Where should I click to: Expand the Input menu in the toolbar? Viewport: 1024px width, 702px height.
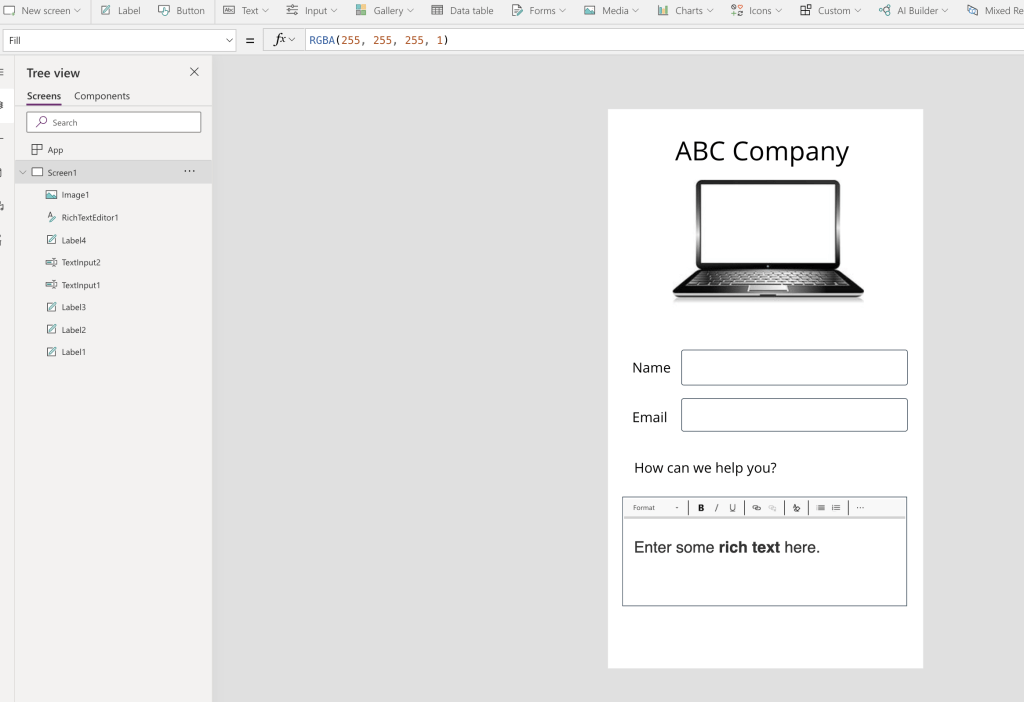[x=312, y=11]
